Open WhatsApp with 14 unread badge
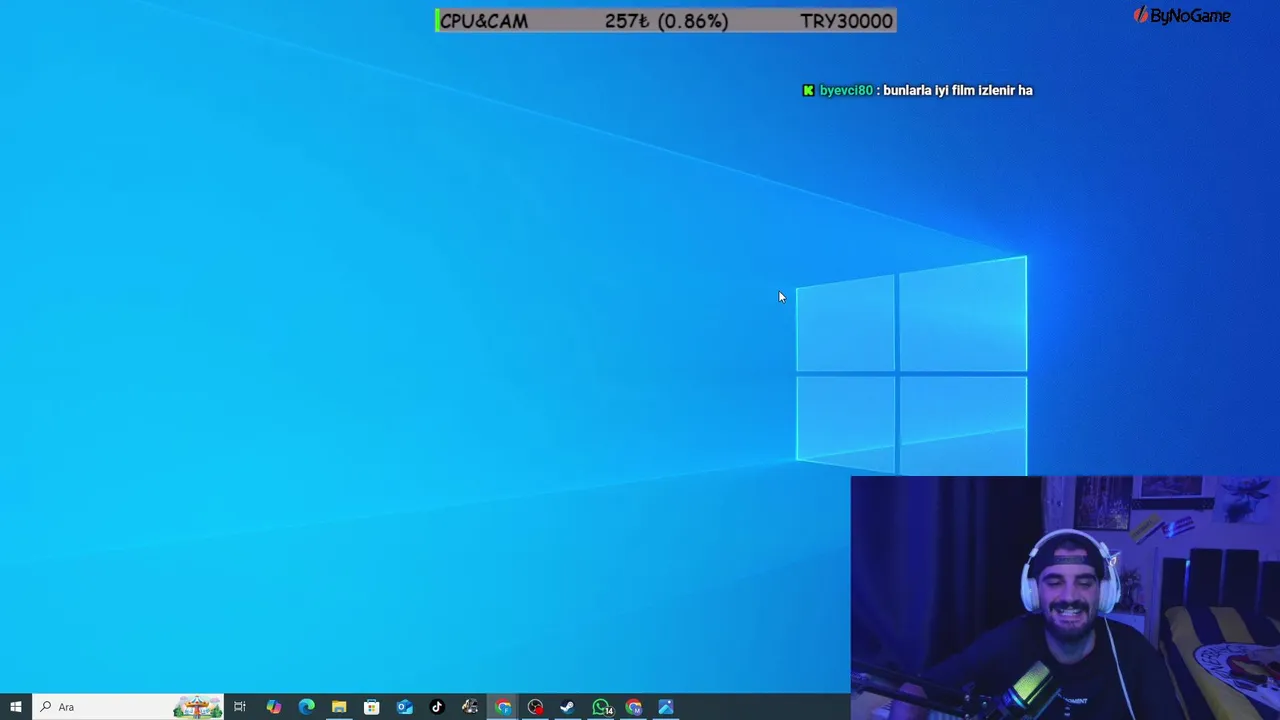This screenshot has height=720, width=1280. [601, 707]
